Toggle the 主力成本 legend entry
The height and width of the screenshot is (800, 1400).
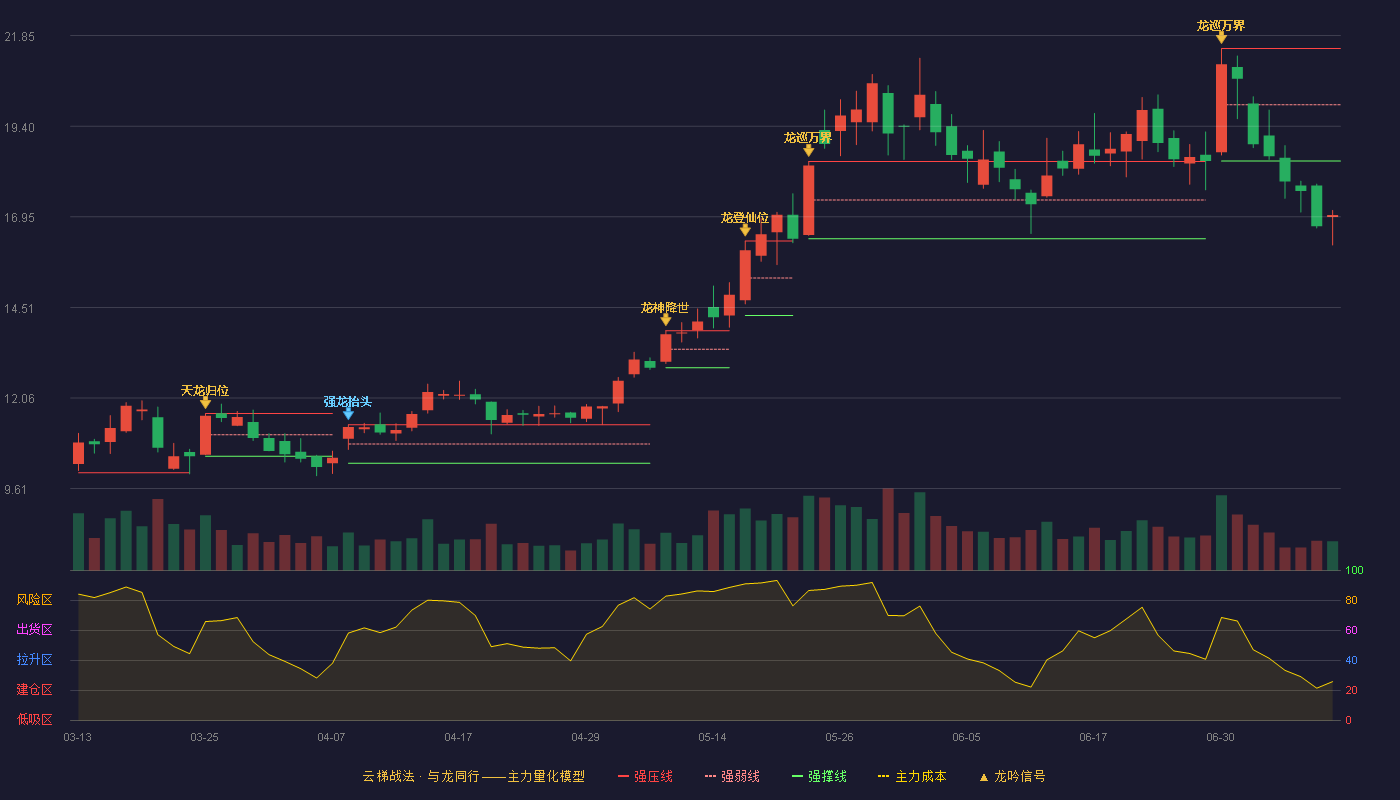(x=912, y=776)
